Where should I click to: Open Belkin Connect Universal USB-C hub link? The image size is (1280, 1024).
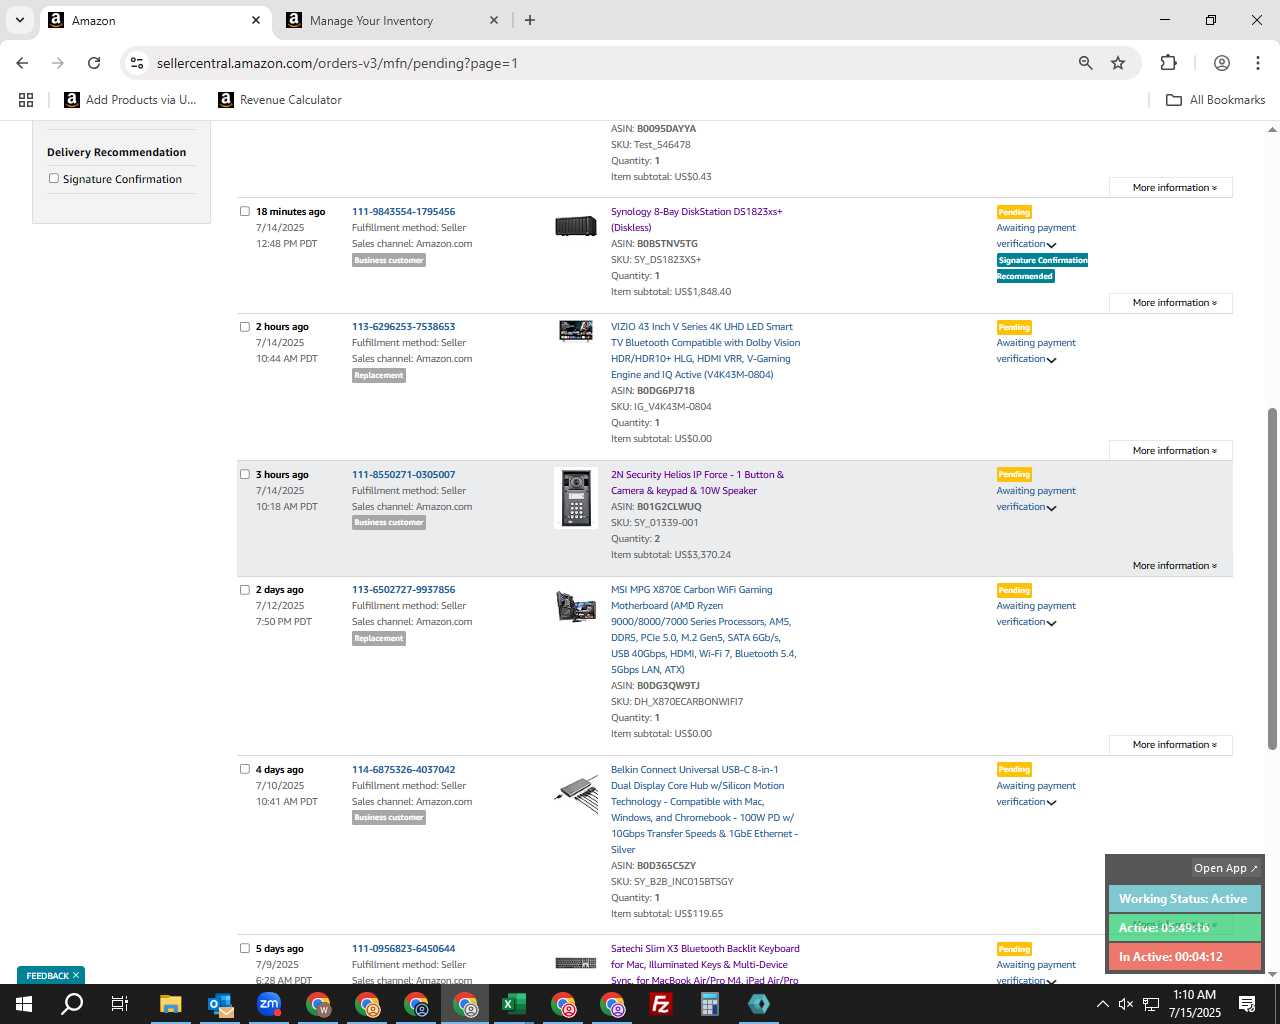[705, 810]
